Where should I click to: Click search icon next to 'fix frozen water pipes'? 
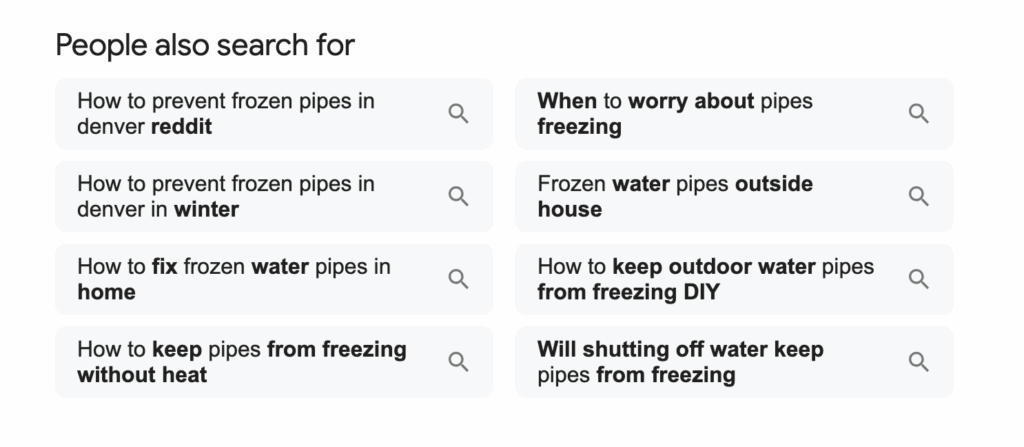pyautogui.click(x=458, y=279)
